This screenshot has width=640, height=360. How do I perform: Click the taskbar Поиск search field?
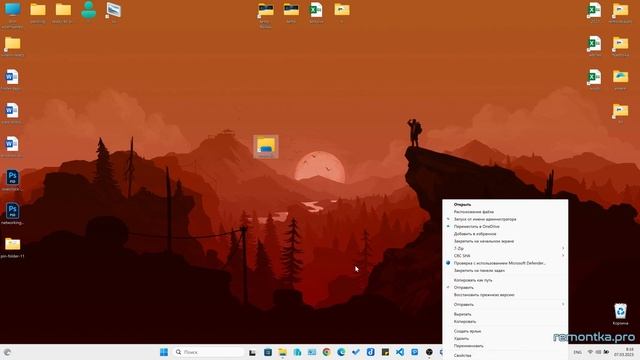pos(208,352)
